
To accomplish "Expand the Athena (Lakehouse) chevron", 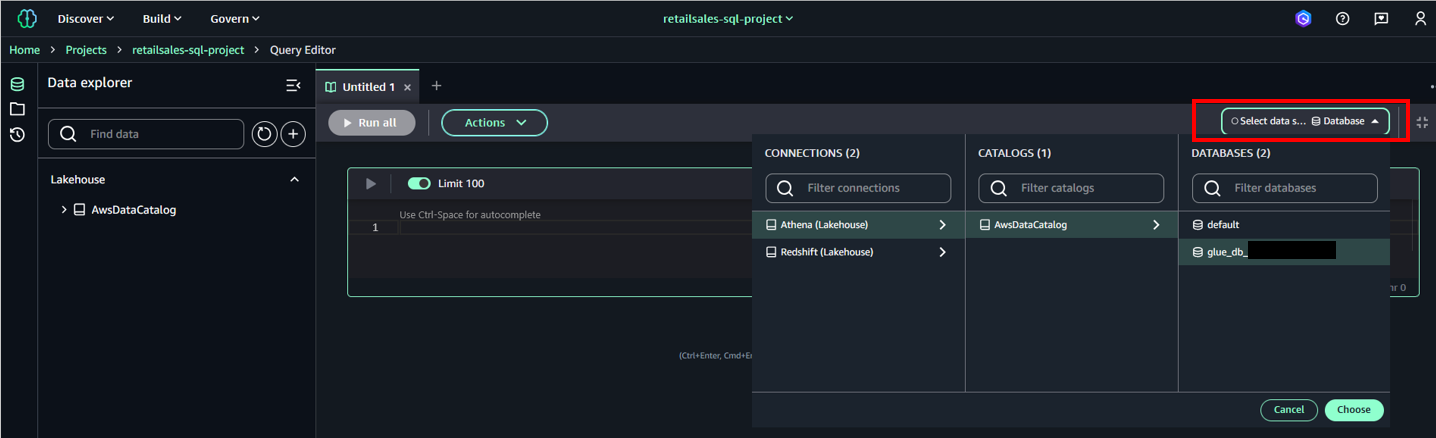I will coord(942,225).
